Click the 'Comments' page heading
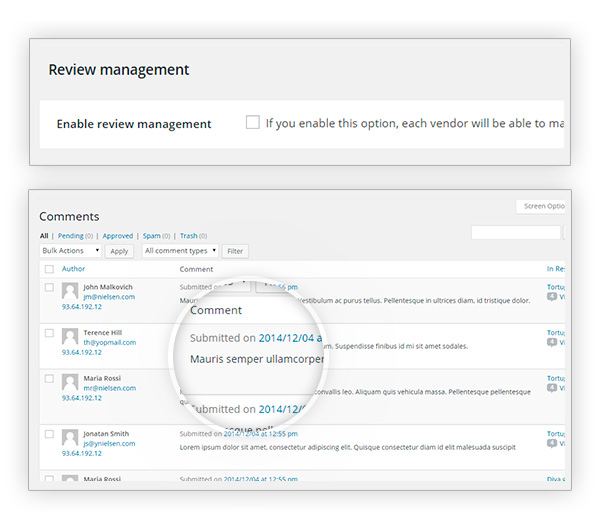Viewport: 600px width, 526px height. (x=69, y=217)
